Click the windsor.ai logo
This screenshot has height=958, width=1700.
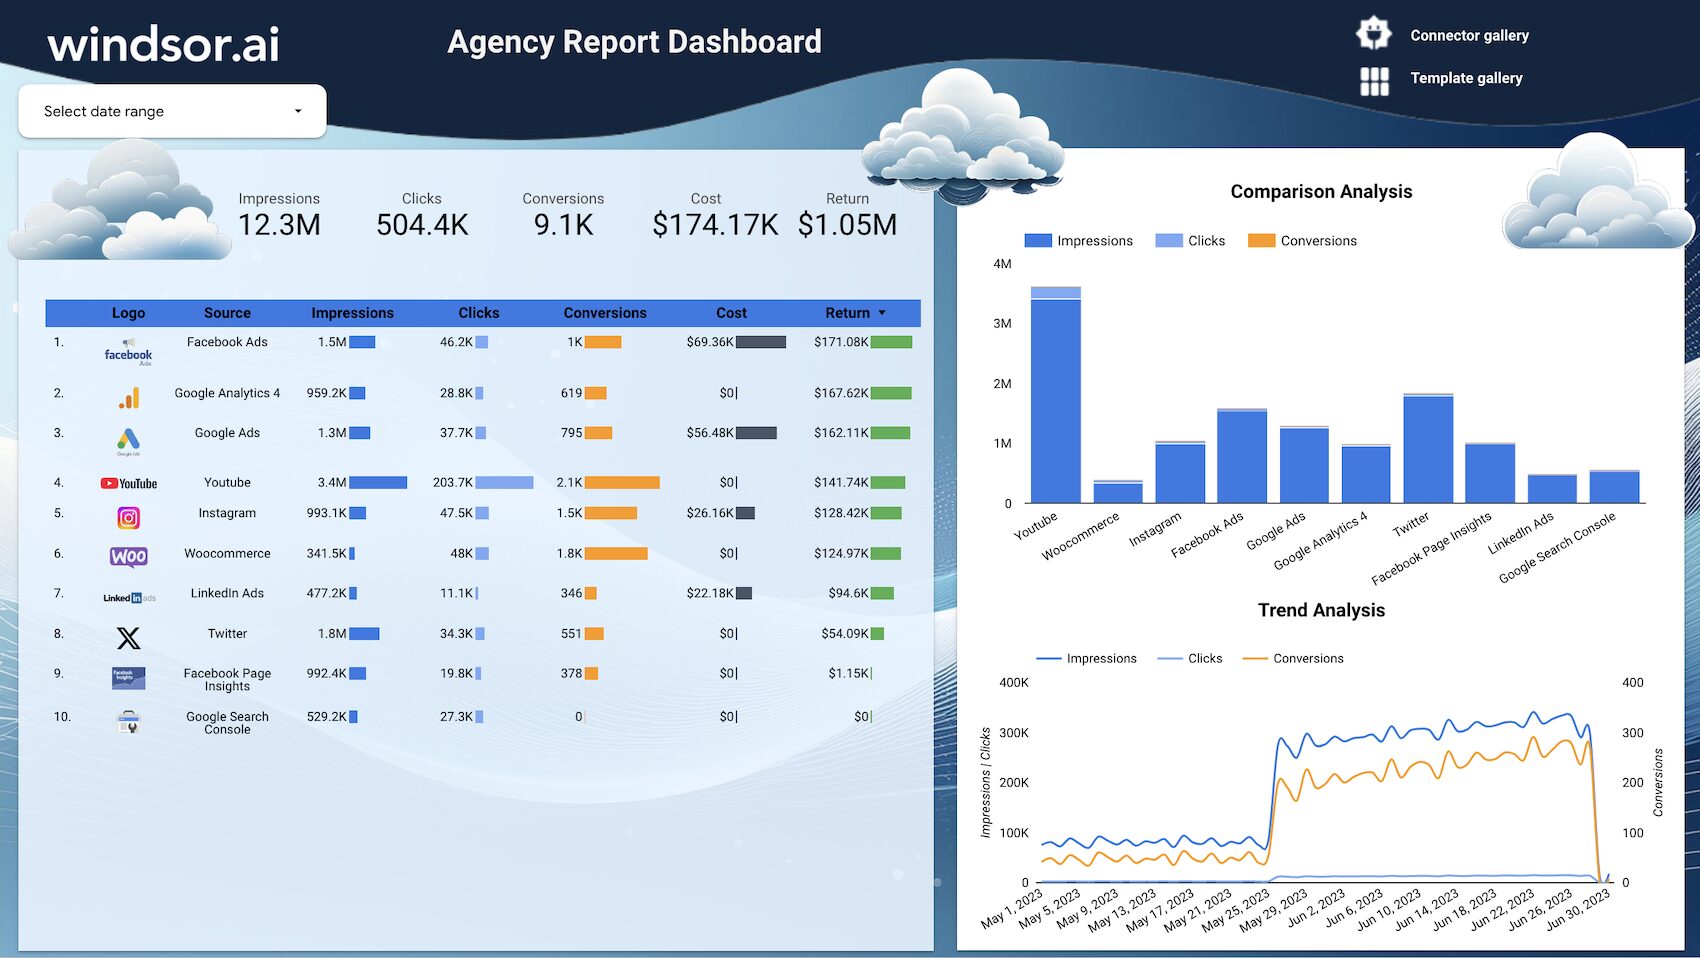coord(164,44)
